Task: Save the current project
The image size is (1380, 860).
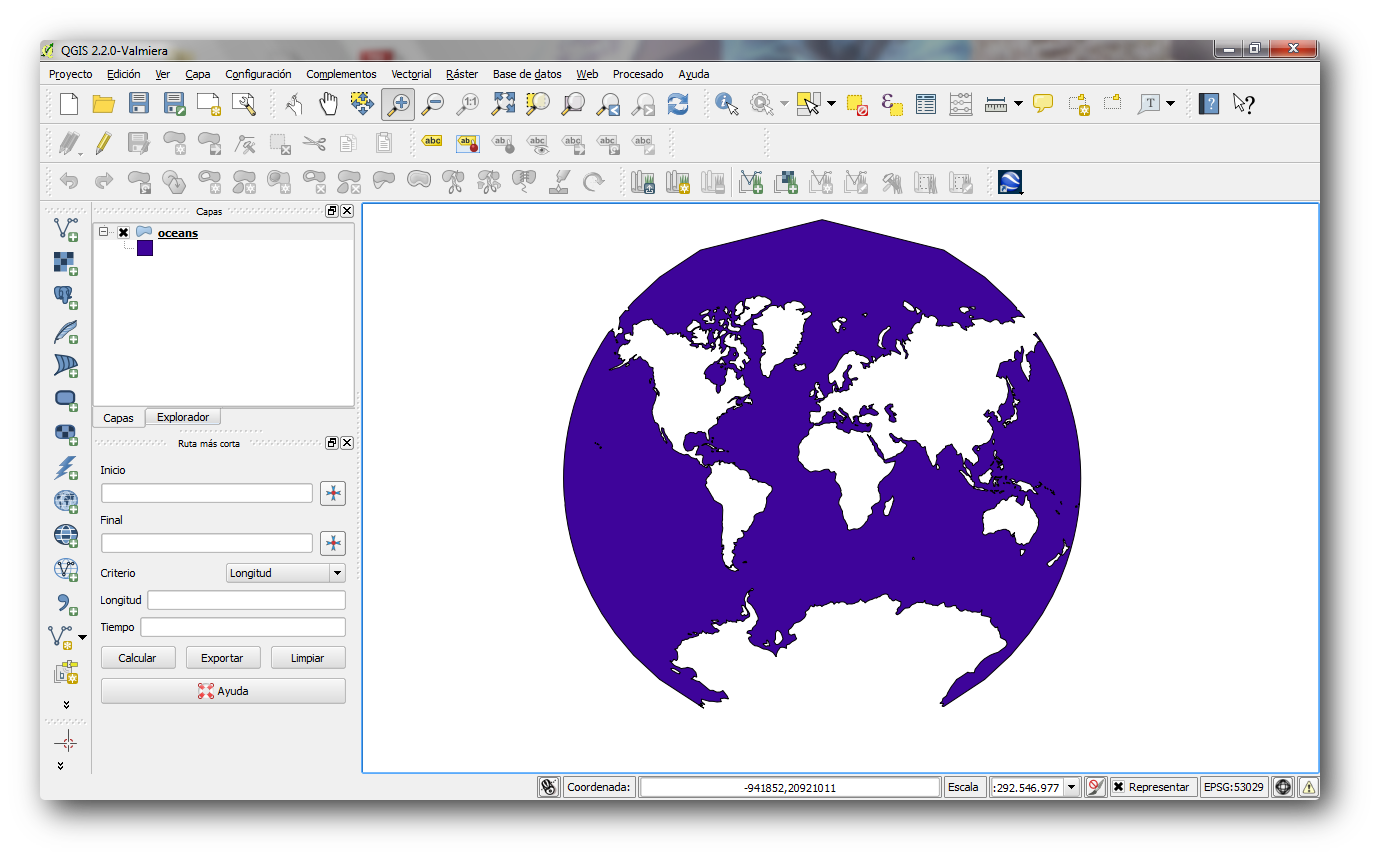Action: point(139,103)
